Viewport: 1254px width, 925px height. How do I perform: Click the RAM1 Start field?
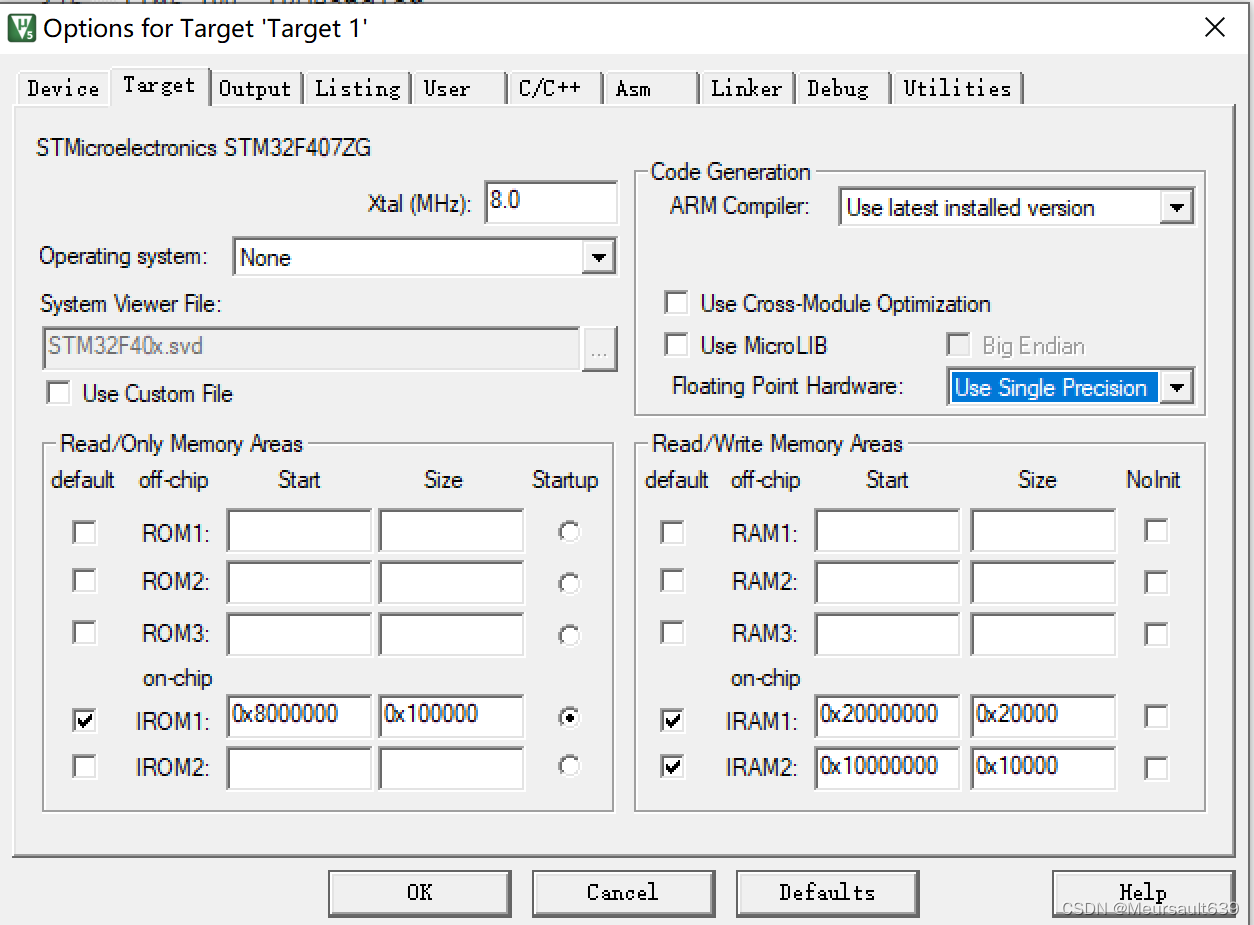(x=887, y=530)
